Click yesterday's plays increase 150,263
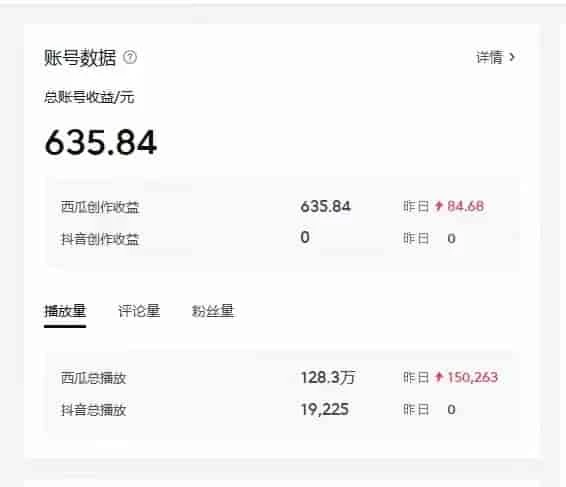Image resolution: width=566 pixels, height=487 pixels. pos(473,378)
